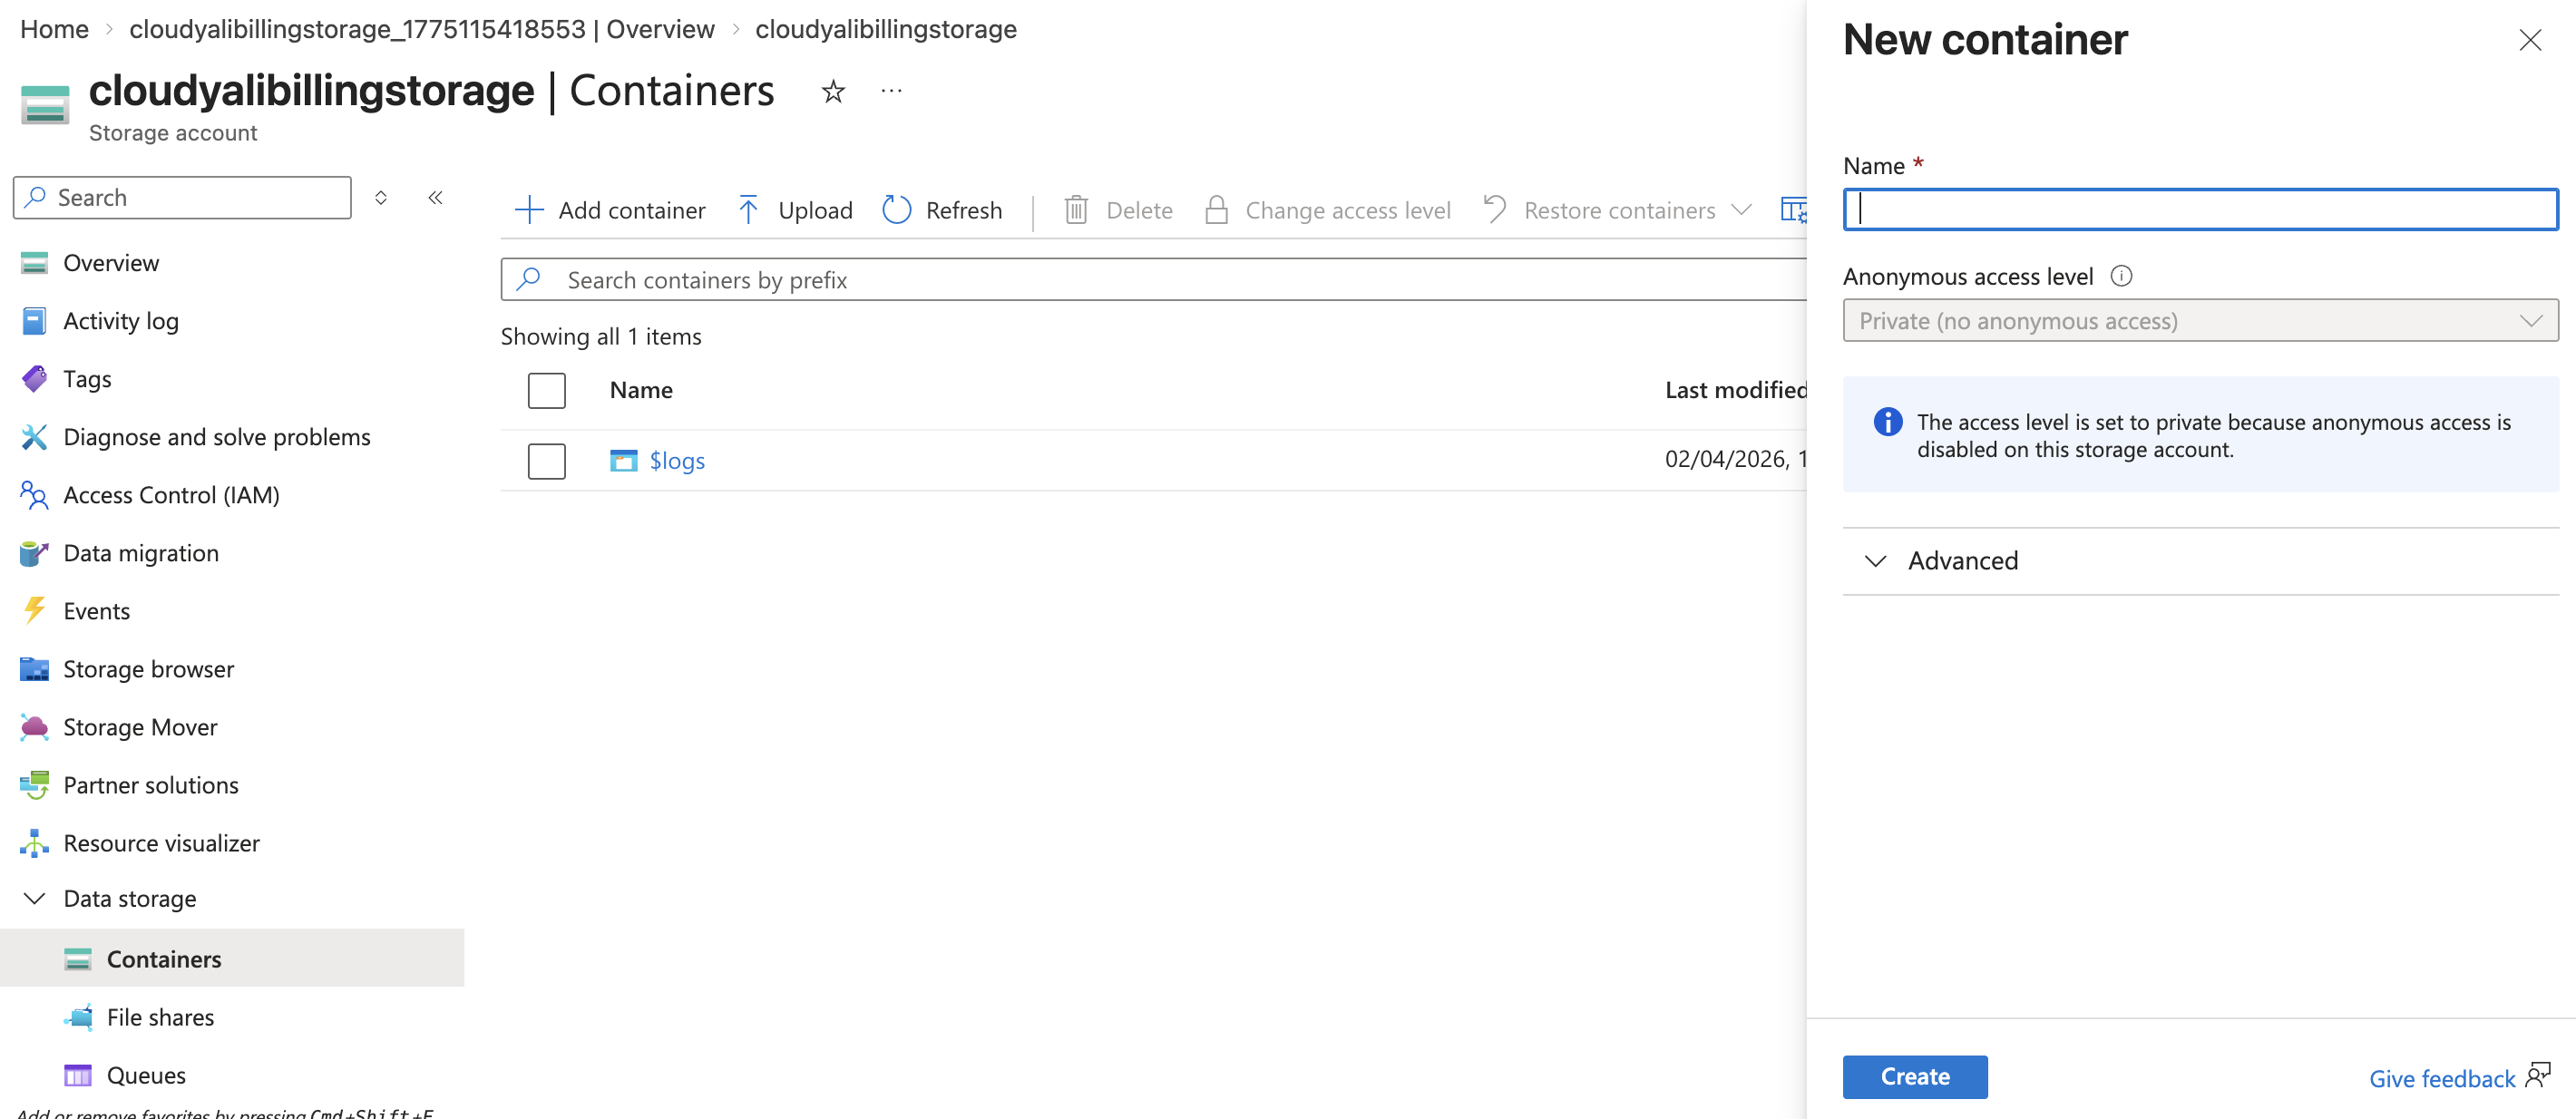Screen dimensions: 2576x1119
Task: Click the info icon beside Anonymous access level
Action: (2122, 276)
